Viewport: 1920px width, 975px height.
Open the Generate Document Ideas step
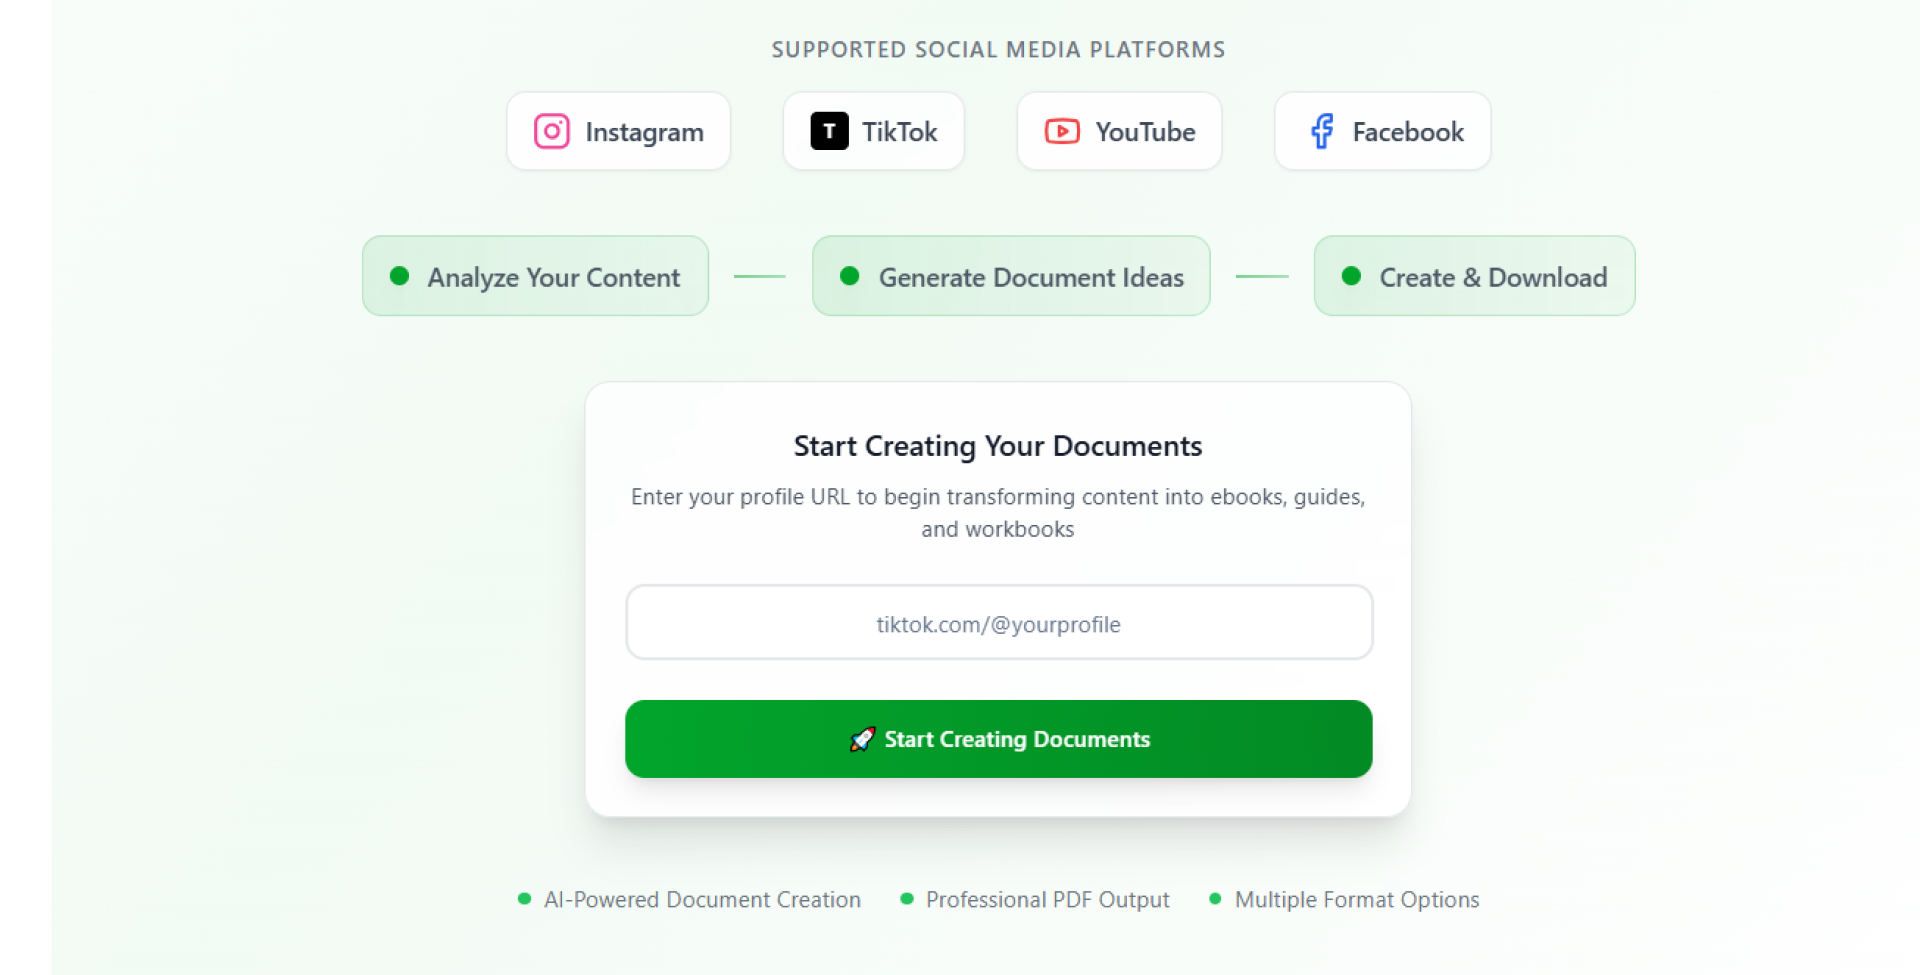point(1011,276)
